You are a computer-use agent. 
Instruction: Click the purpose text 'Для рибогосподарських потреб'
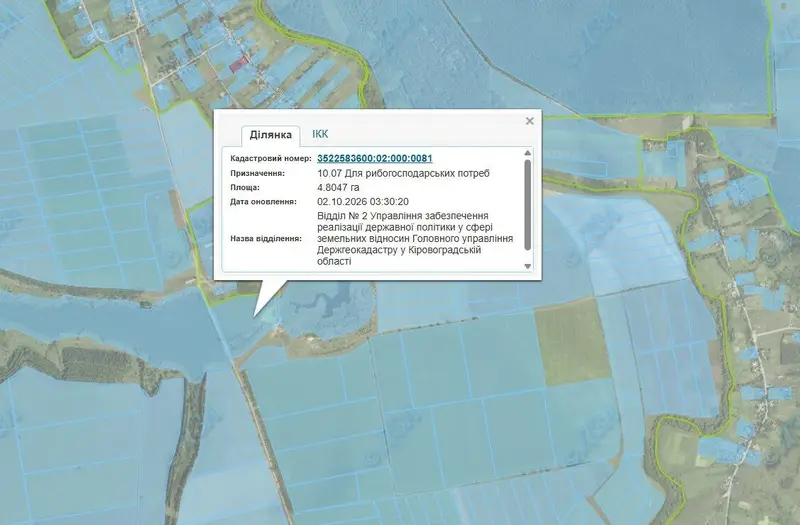(x=417, y=173)
